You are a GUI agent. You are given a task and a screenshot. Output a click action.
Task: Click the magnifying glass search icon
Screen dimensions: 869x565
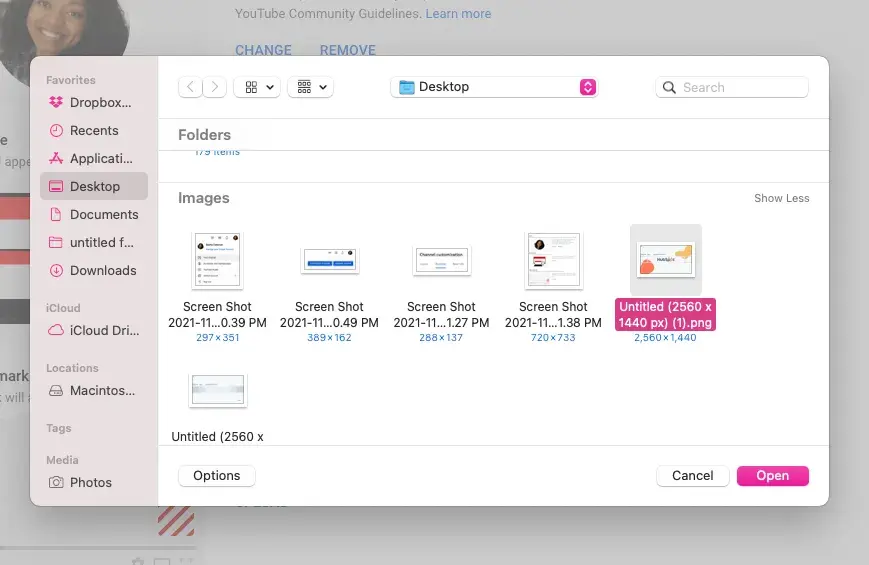(669, 88)
